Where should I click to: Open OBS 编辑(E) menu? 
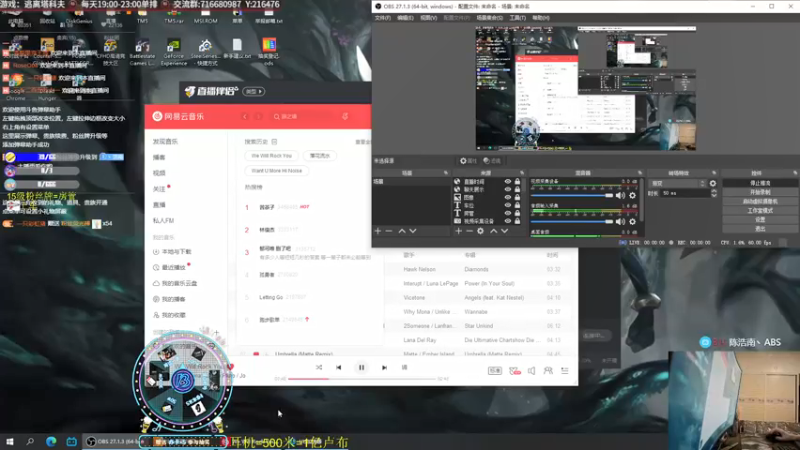[x=405, y=18]
